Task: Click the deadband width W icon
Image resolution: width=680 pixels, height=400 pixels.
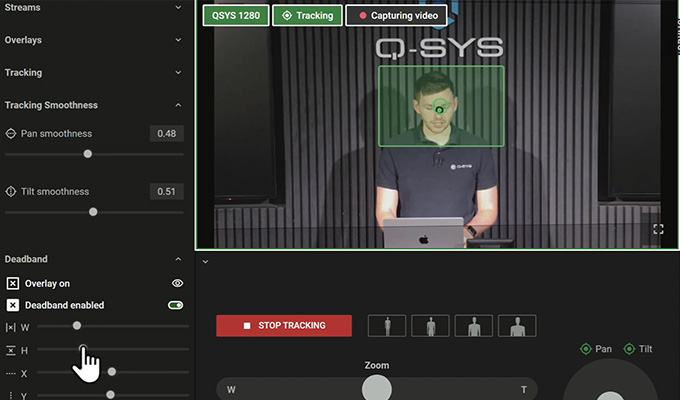Action: coord(10,328)
